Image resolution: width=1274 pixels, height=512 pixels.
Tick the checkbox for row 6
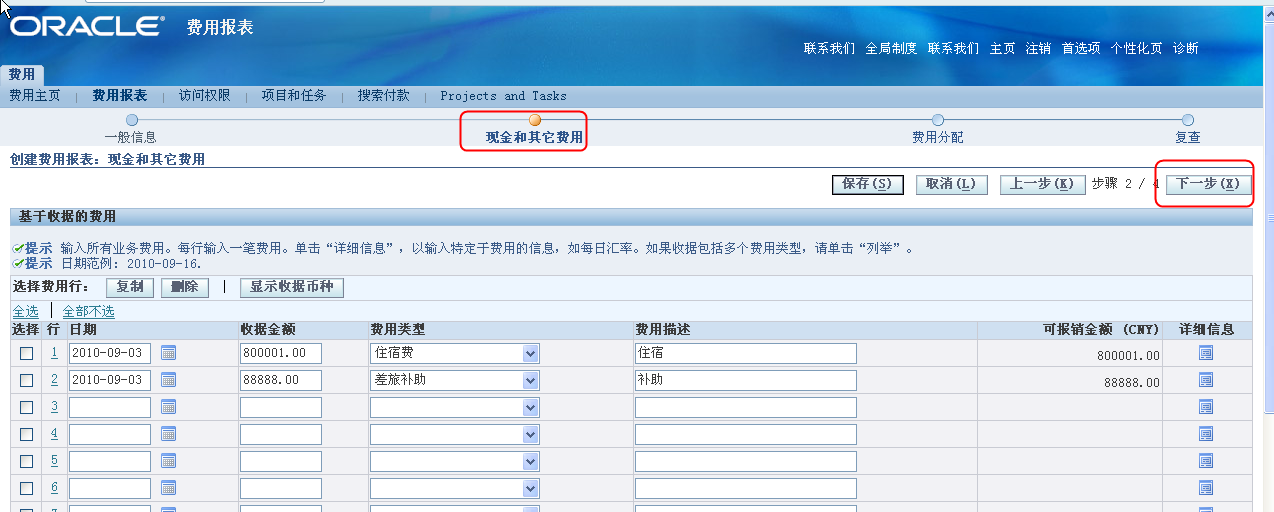(27, 488)
